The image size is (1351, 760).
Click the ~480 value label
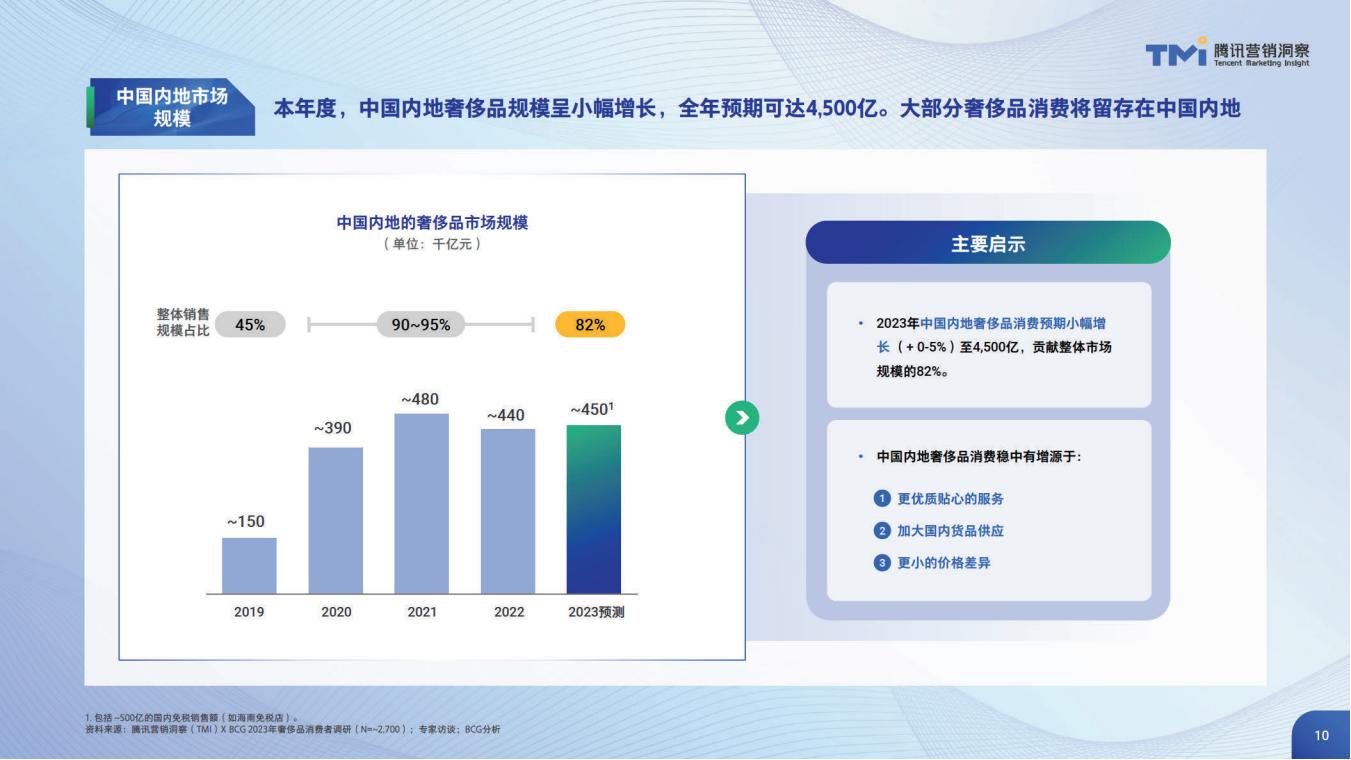tap(420, 399)
